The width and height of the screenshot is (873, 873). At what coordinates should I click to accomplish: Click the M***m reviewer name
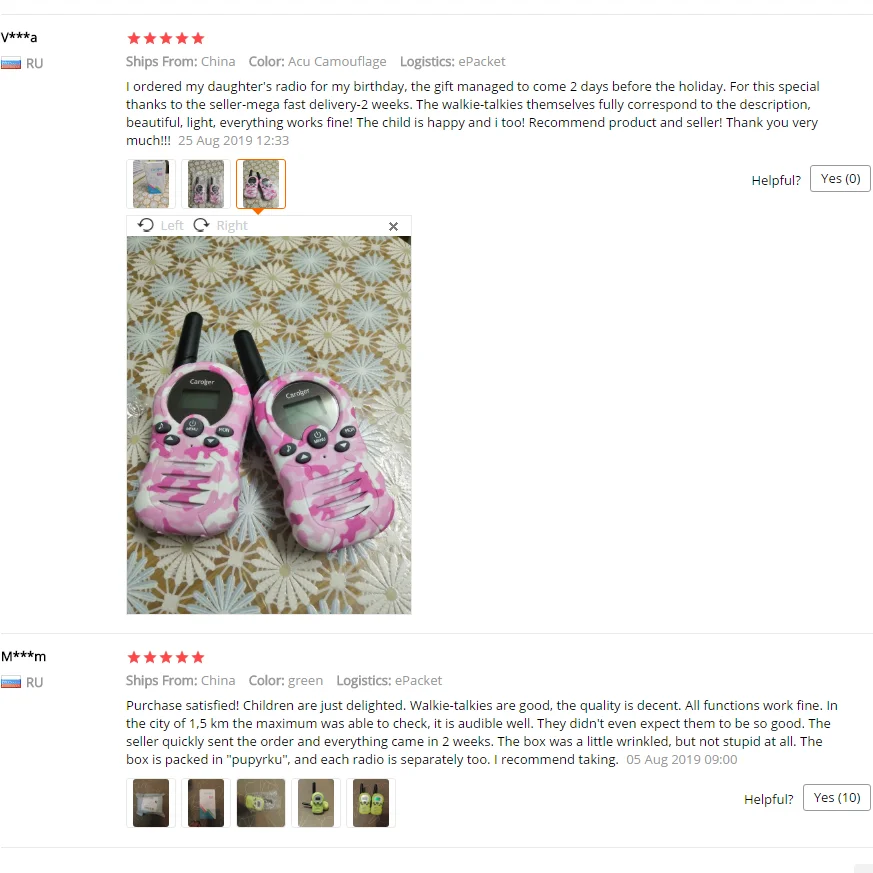[x=23, y=656]
